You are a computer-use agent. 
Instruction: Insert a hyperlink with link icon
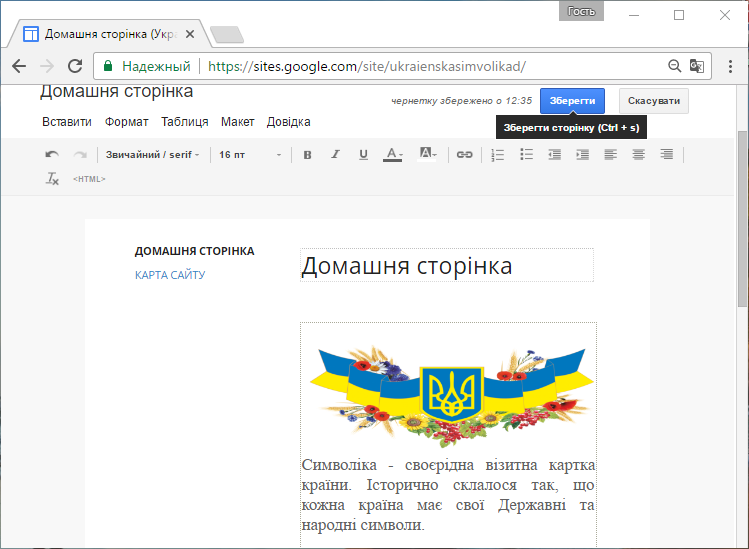click(464, 154)
